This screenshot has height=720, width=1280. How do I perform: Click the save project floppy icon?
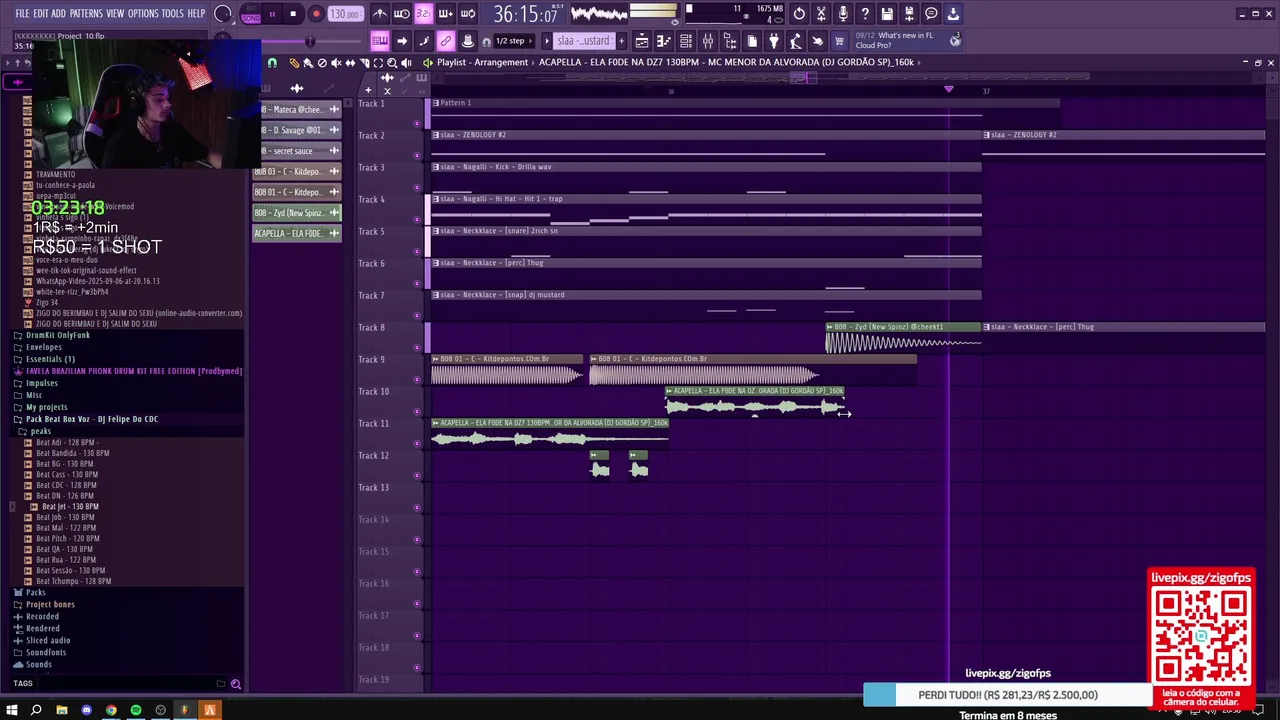point(887,14)
